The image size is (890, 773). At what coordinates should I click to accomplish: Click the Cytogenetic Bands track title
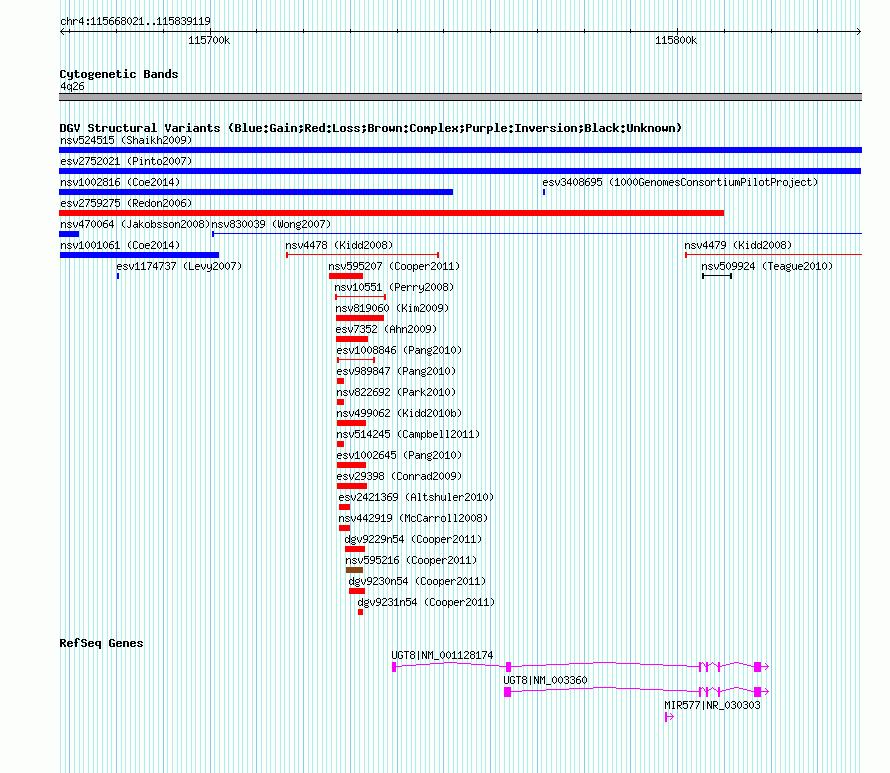[x=119, y=74]
